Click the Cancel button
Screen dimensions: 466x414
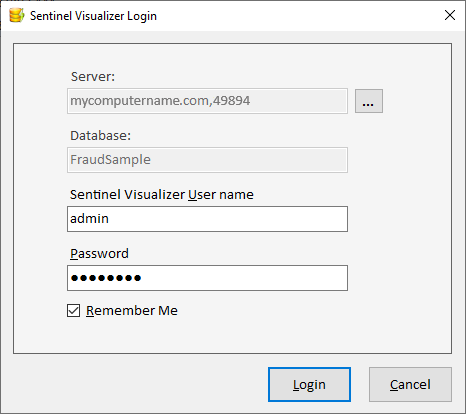click(x=410, y=385)
